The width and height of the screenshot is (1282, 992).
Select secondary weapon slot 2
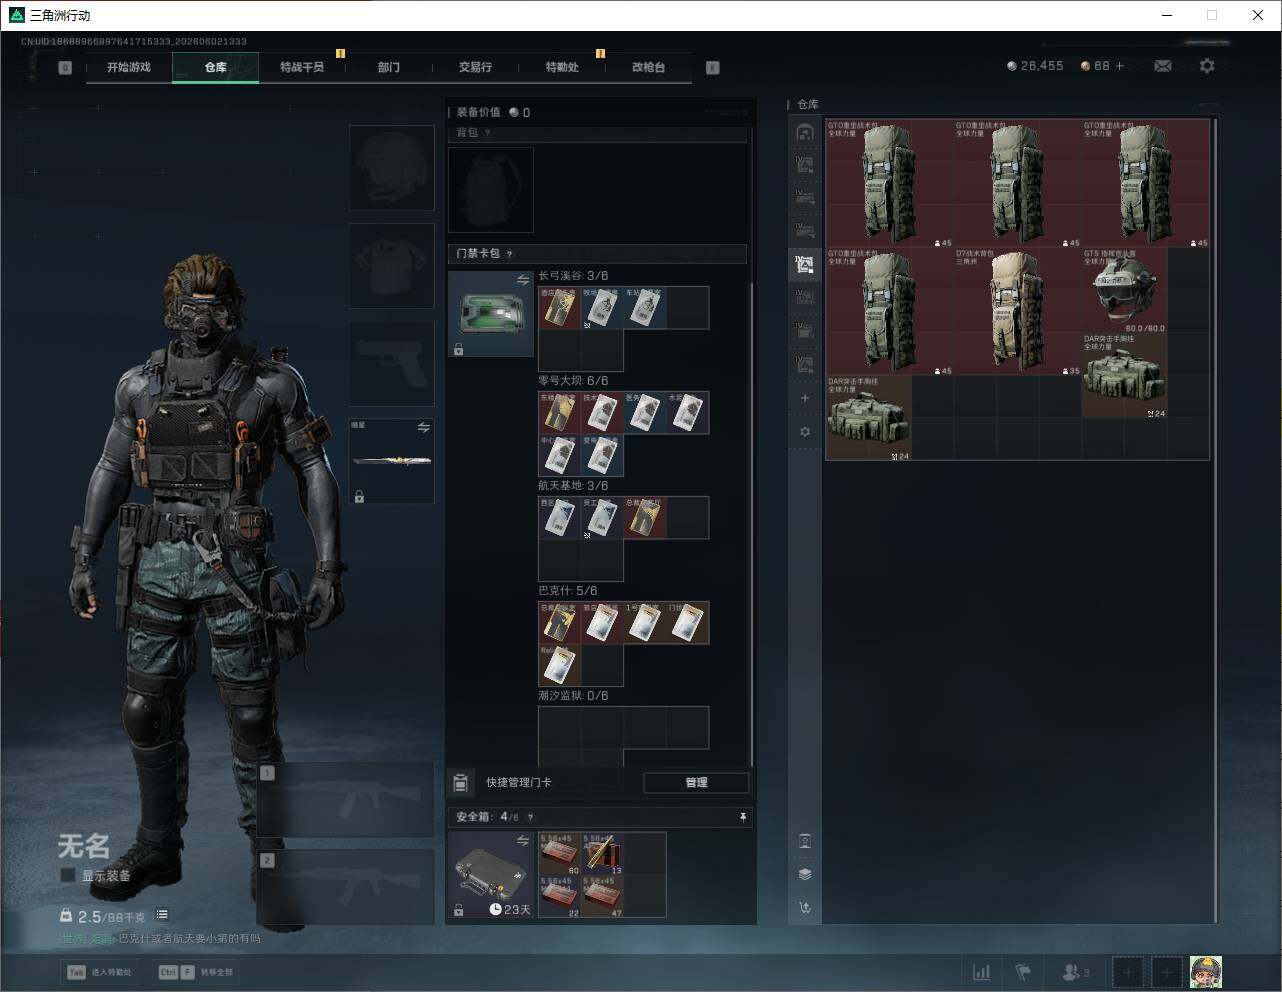tap(345, 888)
